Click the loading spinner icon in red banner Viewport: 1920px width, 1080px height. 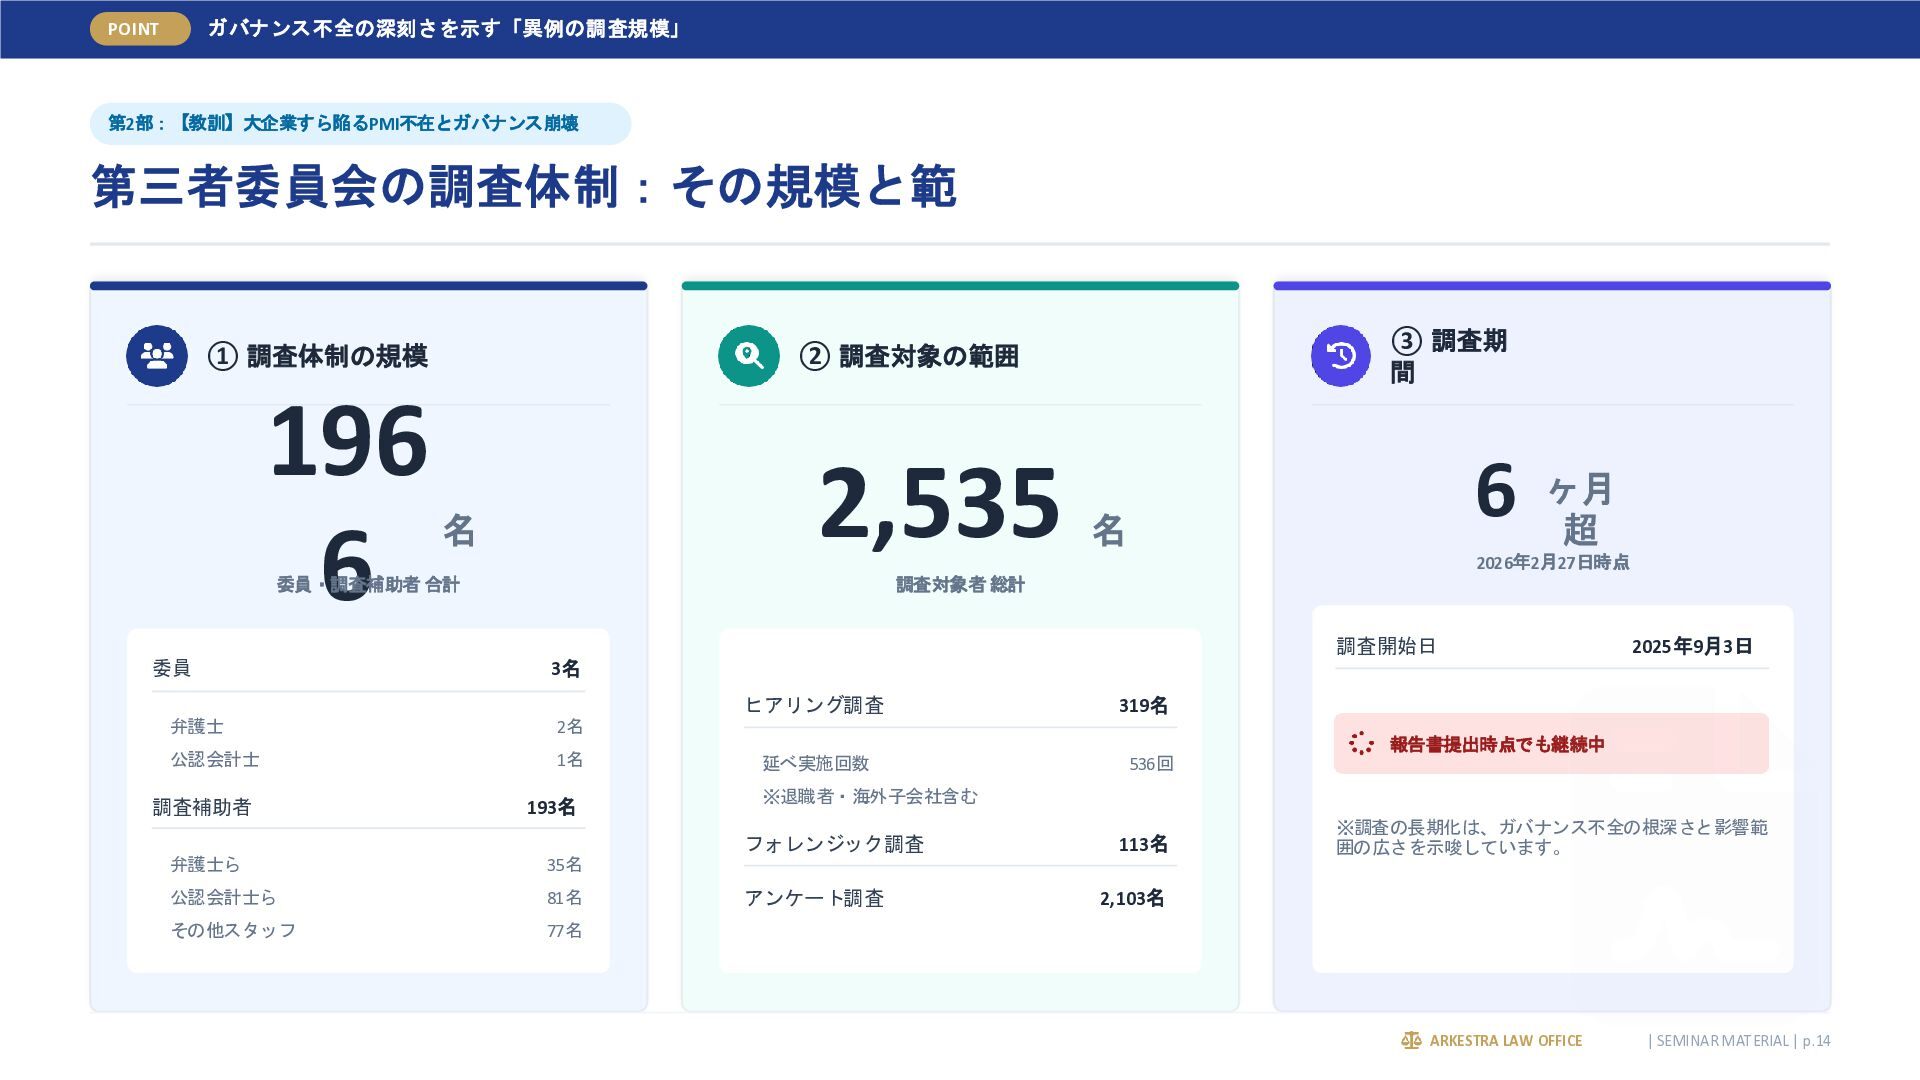(x=1361, y=744)
